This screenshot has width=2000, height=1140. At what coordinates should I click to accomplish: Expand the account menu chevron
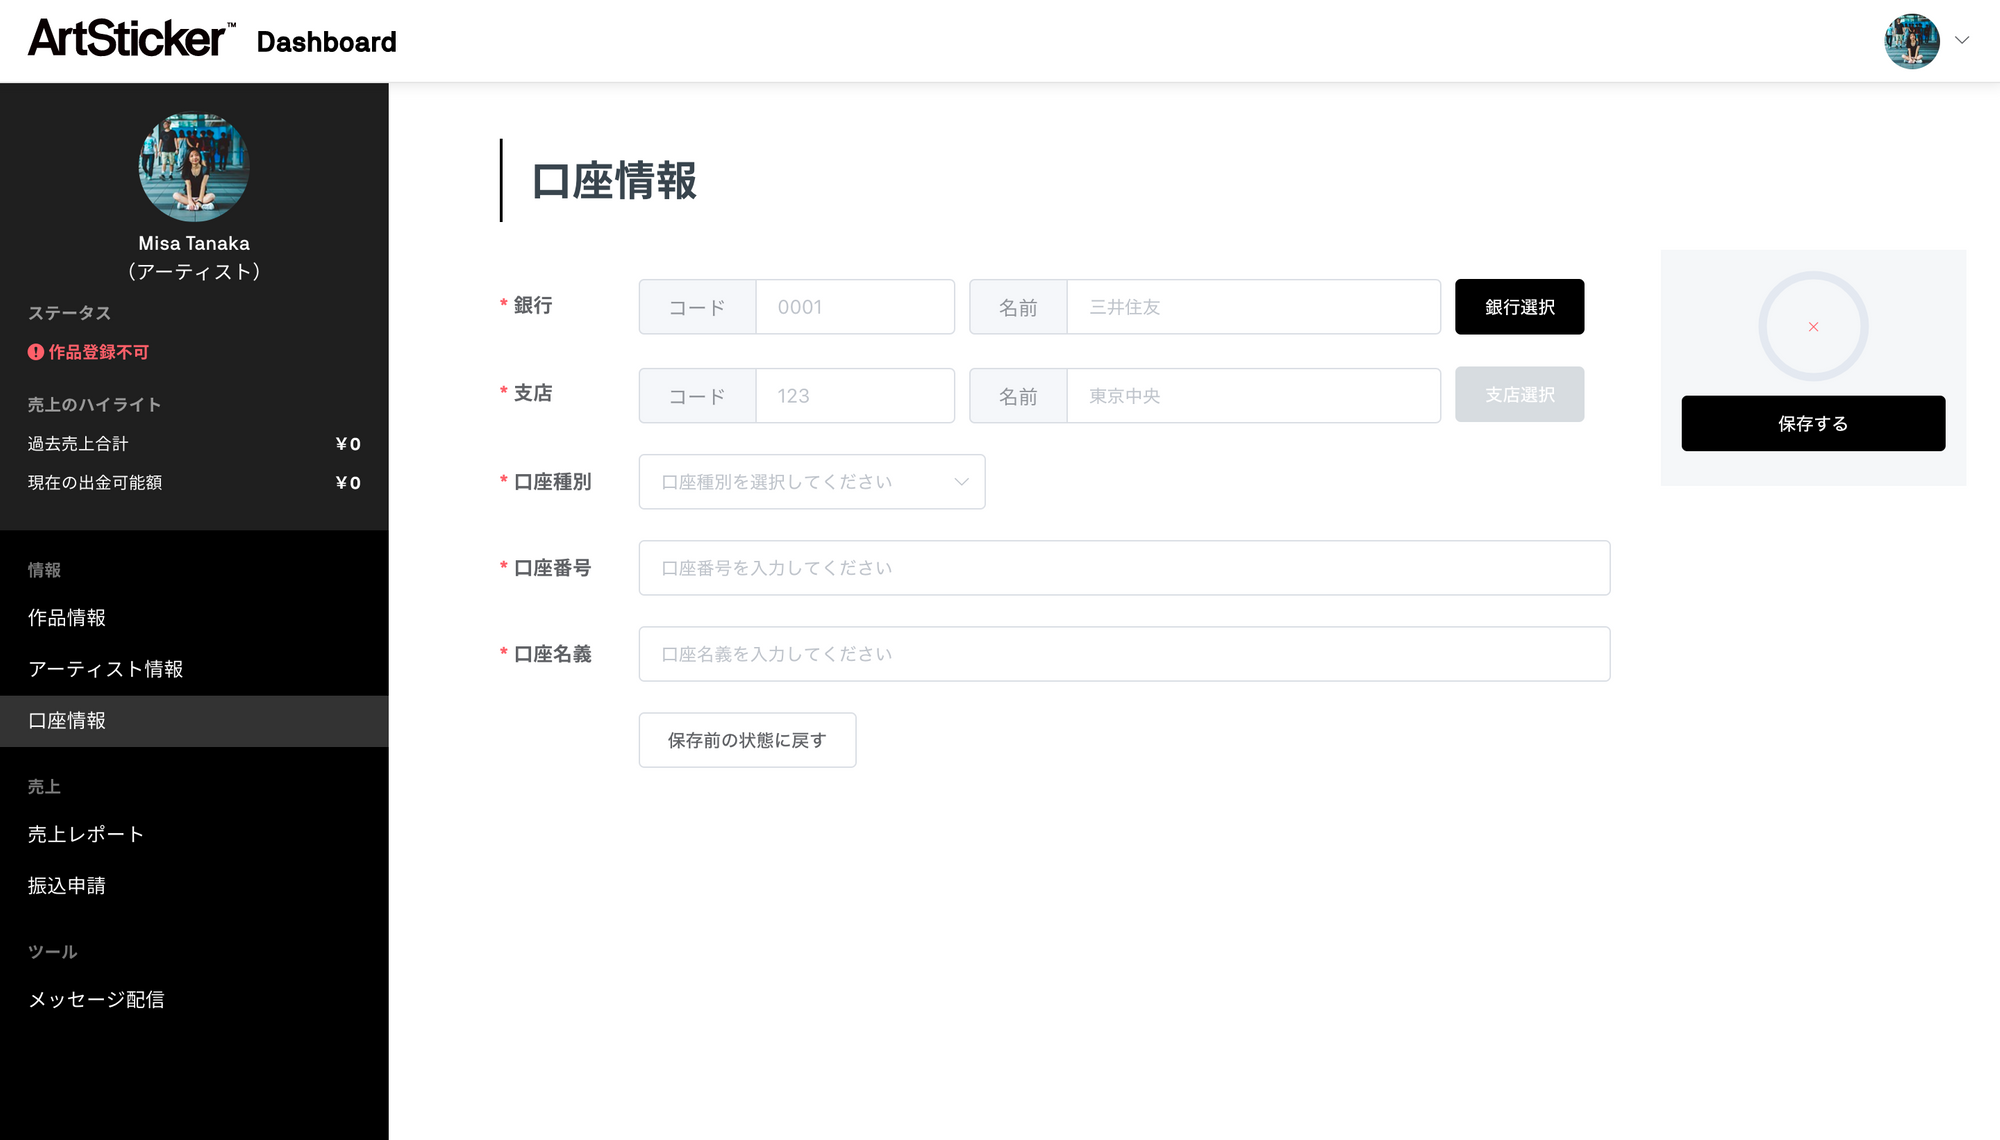(x=1962, y=41)
